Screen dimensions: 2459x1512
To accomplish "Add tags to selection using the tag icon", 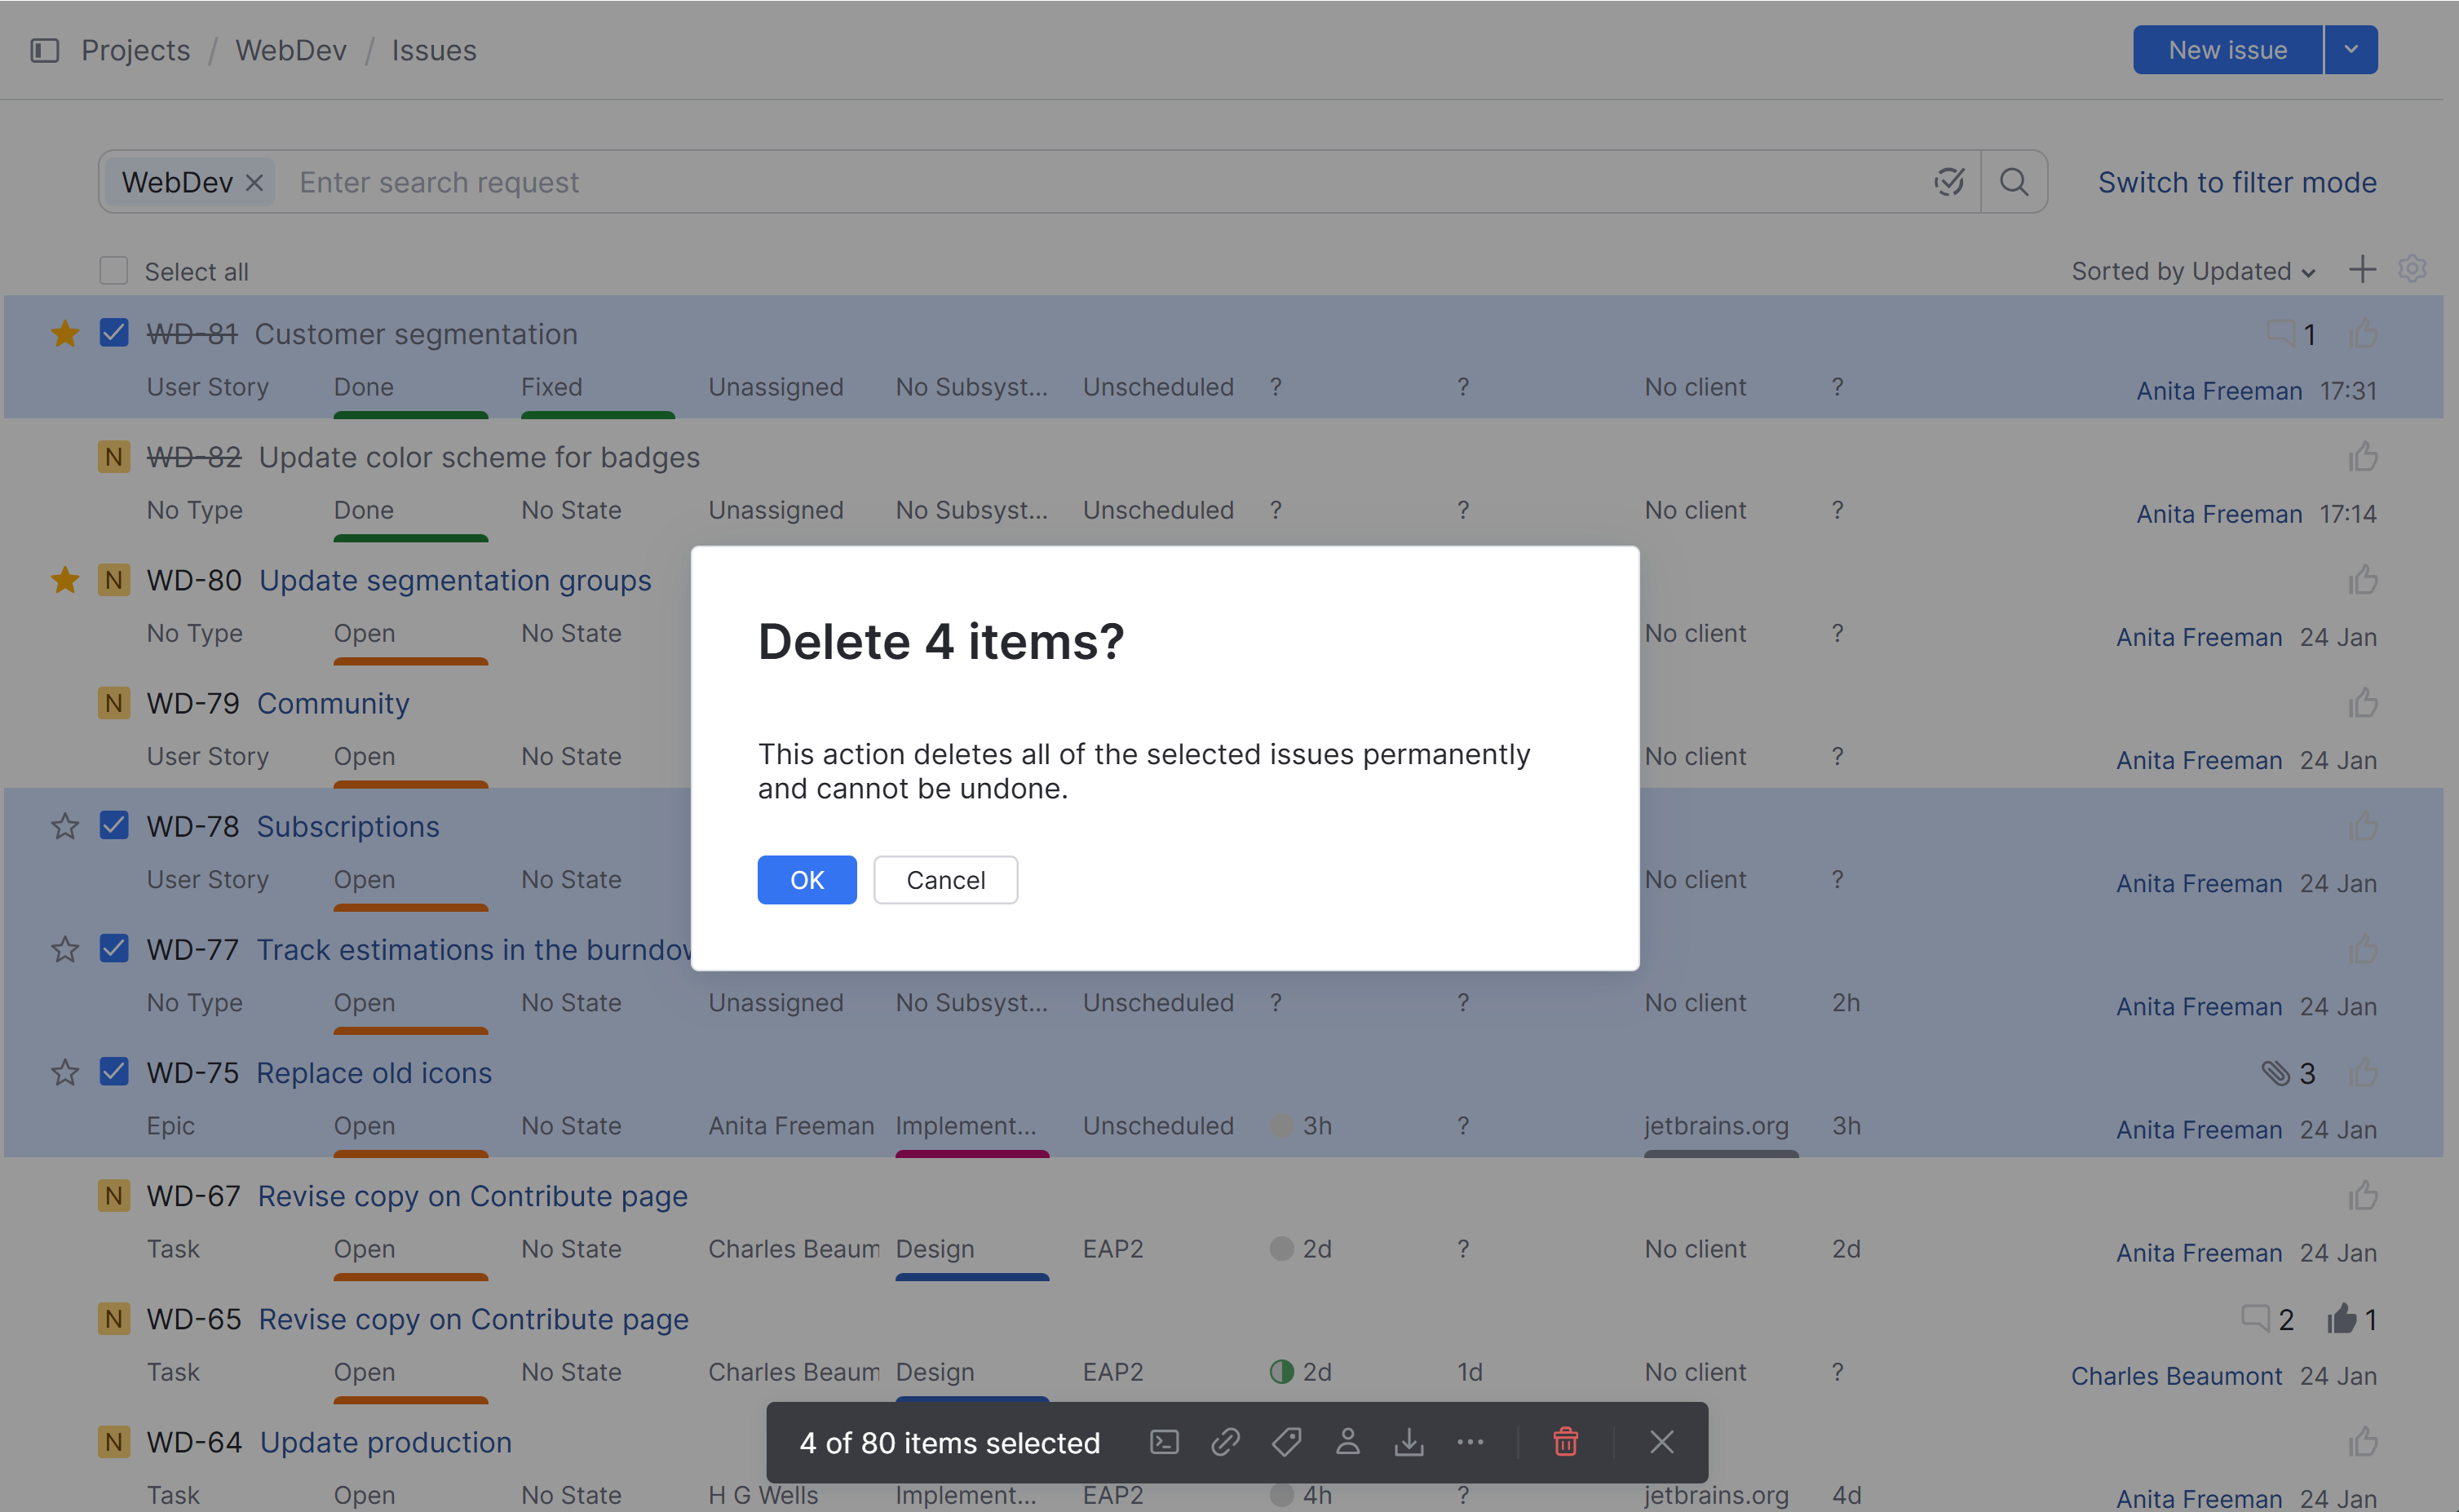I will [x=1287, y=1442].
